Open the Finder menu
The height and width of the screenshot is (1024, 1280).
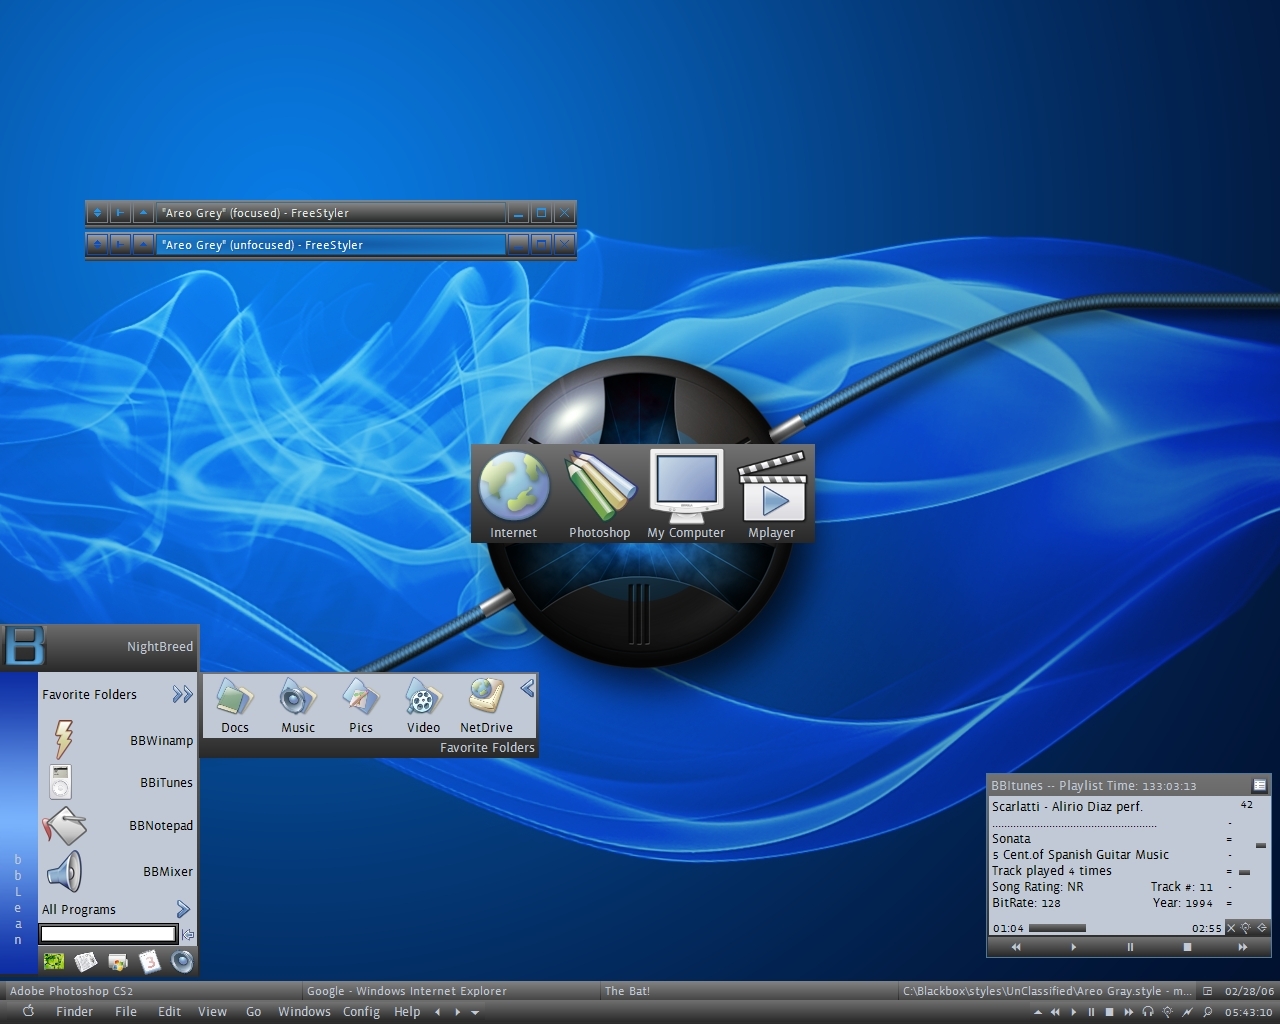pos(74,1012)
